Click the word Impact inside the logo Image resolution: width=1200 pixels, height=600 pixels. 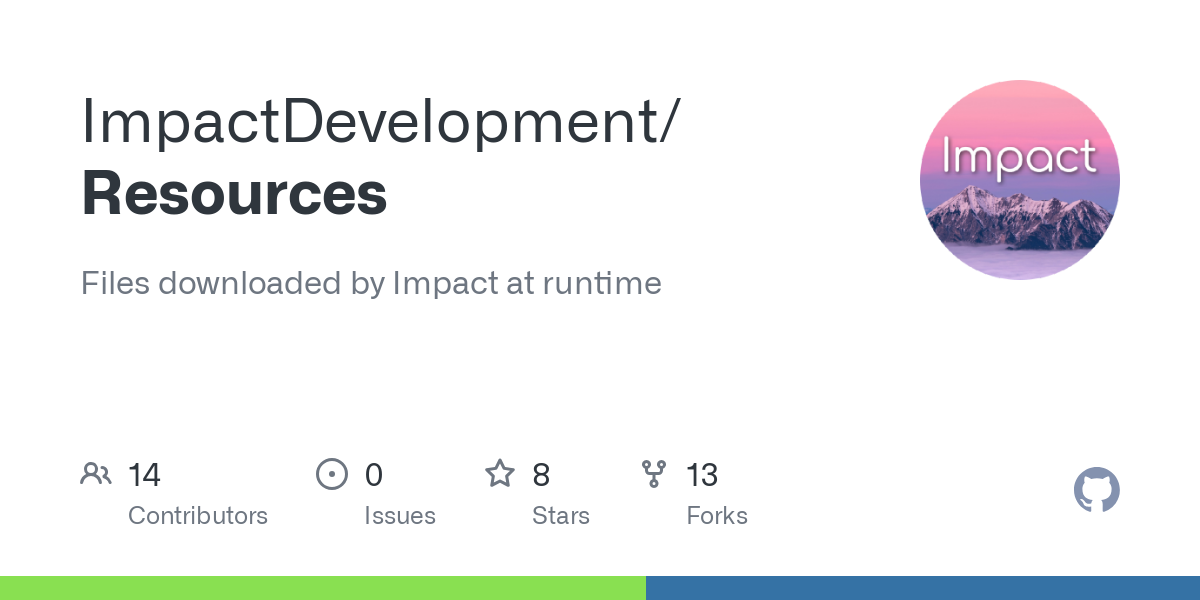pyautogui.click(x=1019, y=157)
